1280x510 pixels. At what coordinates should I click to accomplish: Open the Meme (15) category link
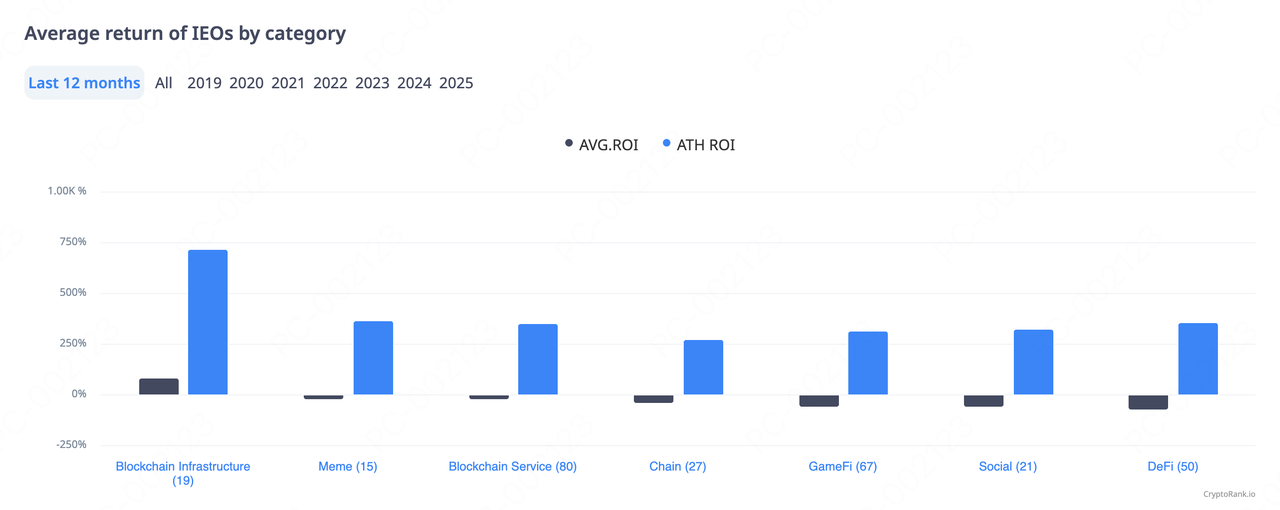[x=348, y=466]
